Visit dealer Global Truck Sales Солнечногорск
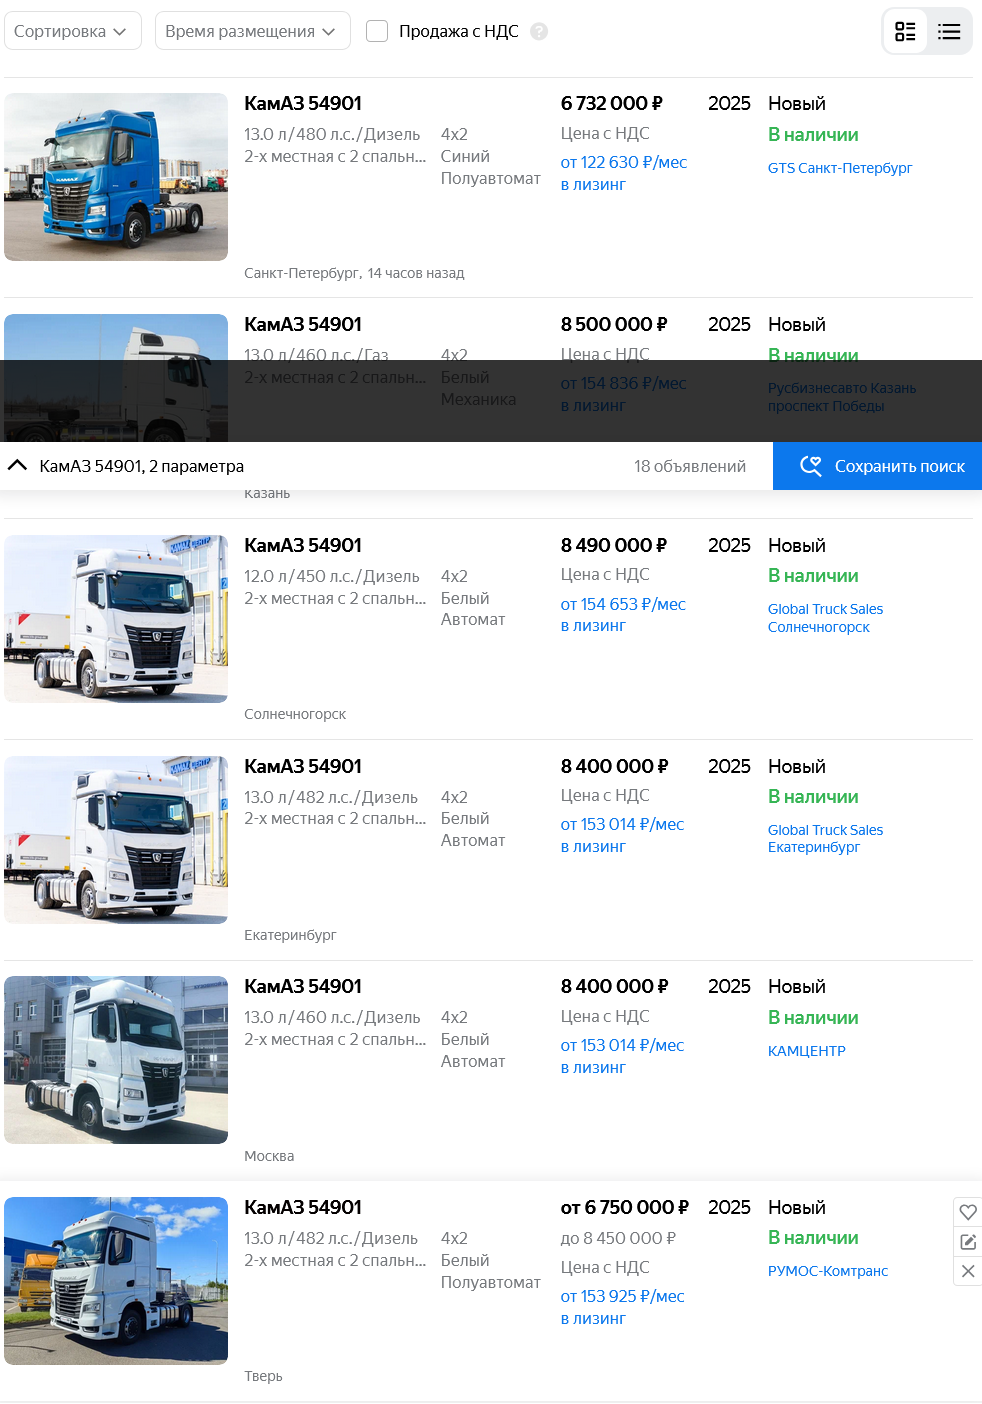The height and width of the screenshot is (1404, 982). tap(825, 618)
